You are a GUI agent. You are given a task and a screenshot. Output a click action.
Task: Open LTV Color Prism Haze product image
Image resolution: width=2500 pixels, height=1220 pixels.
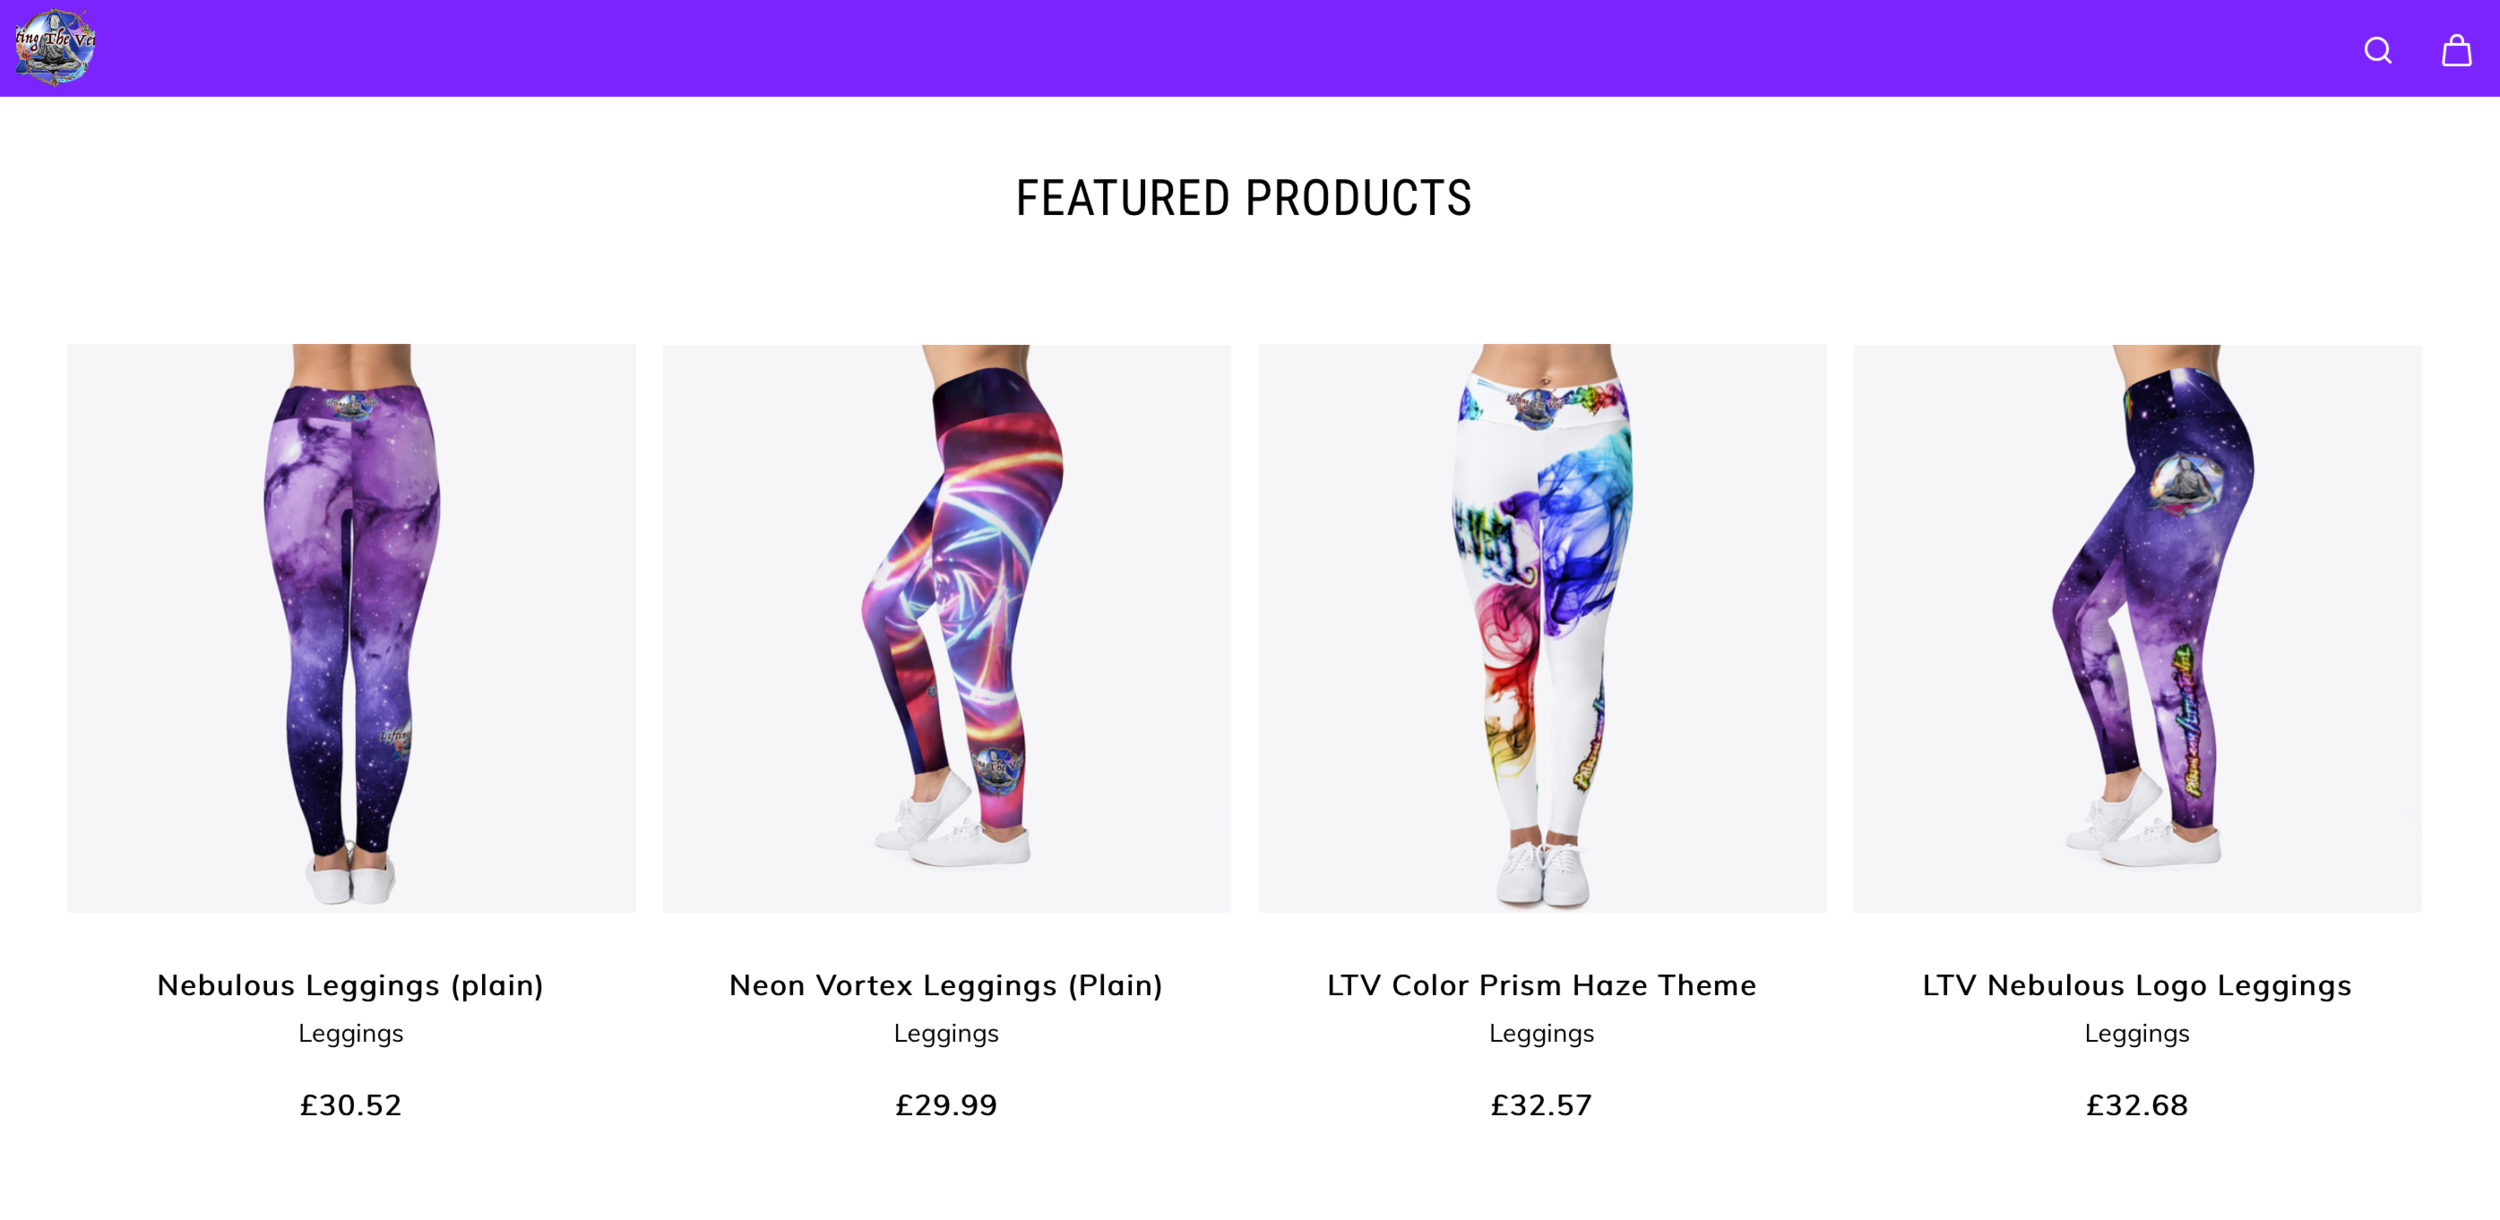coord(1541,628)
